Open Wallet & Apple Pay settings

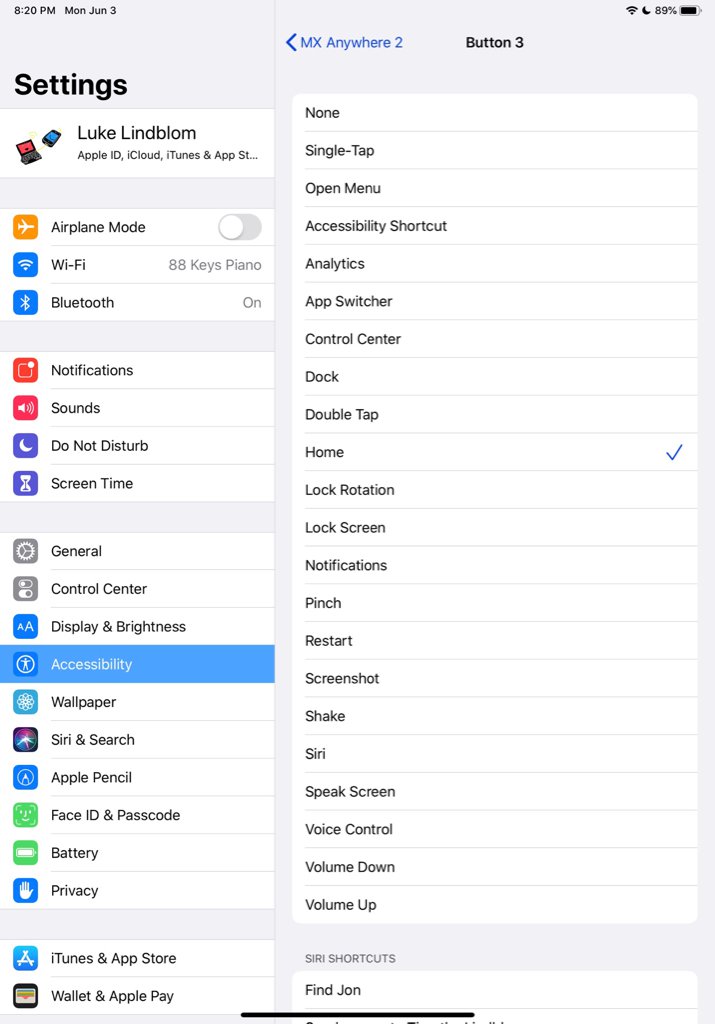137,996
